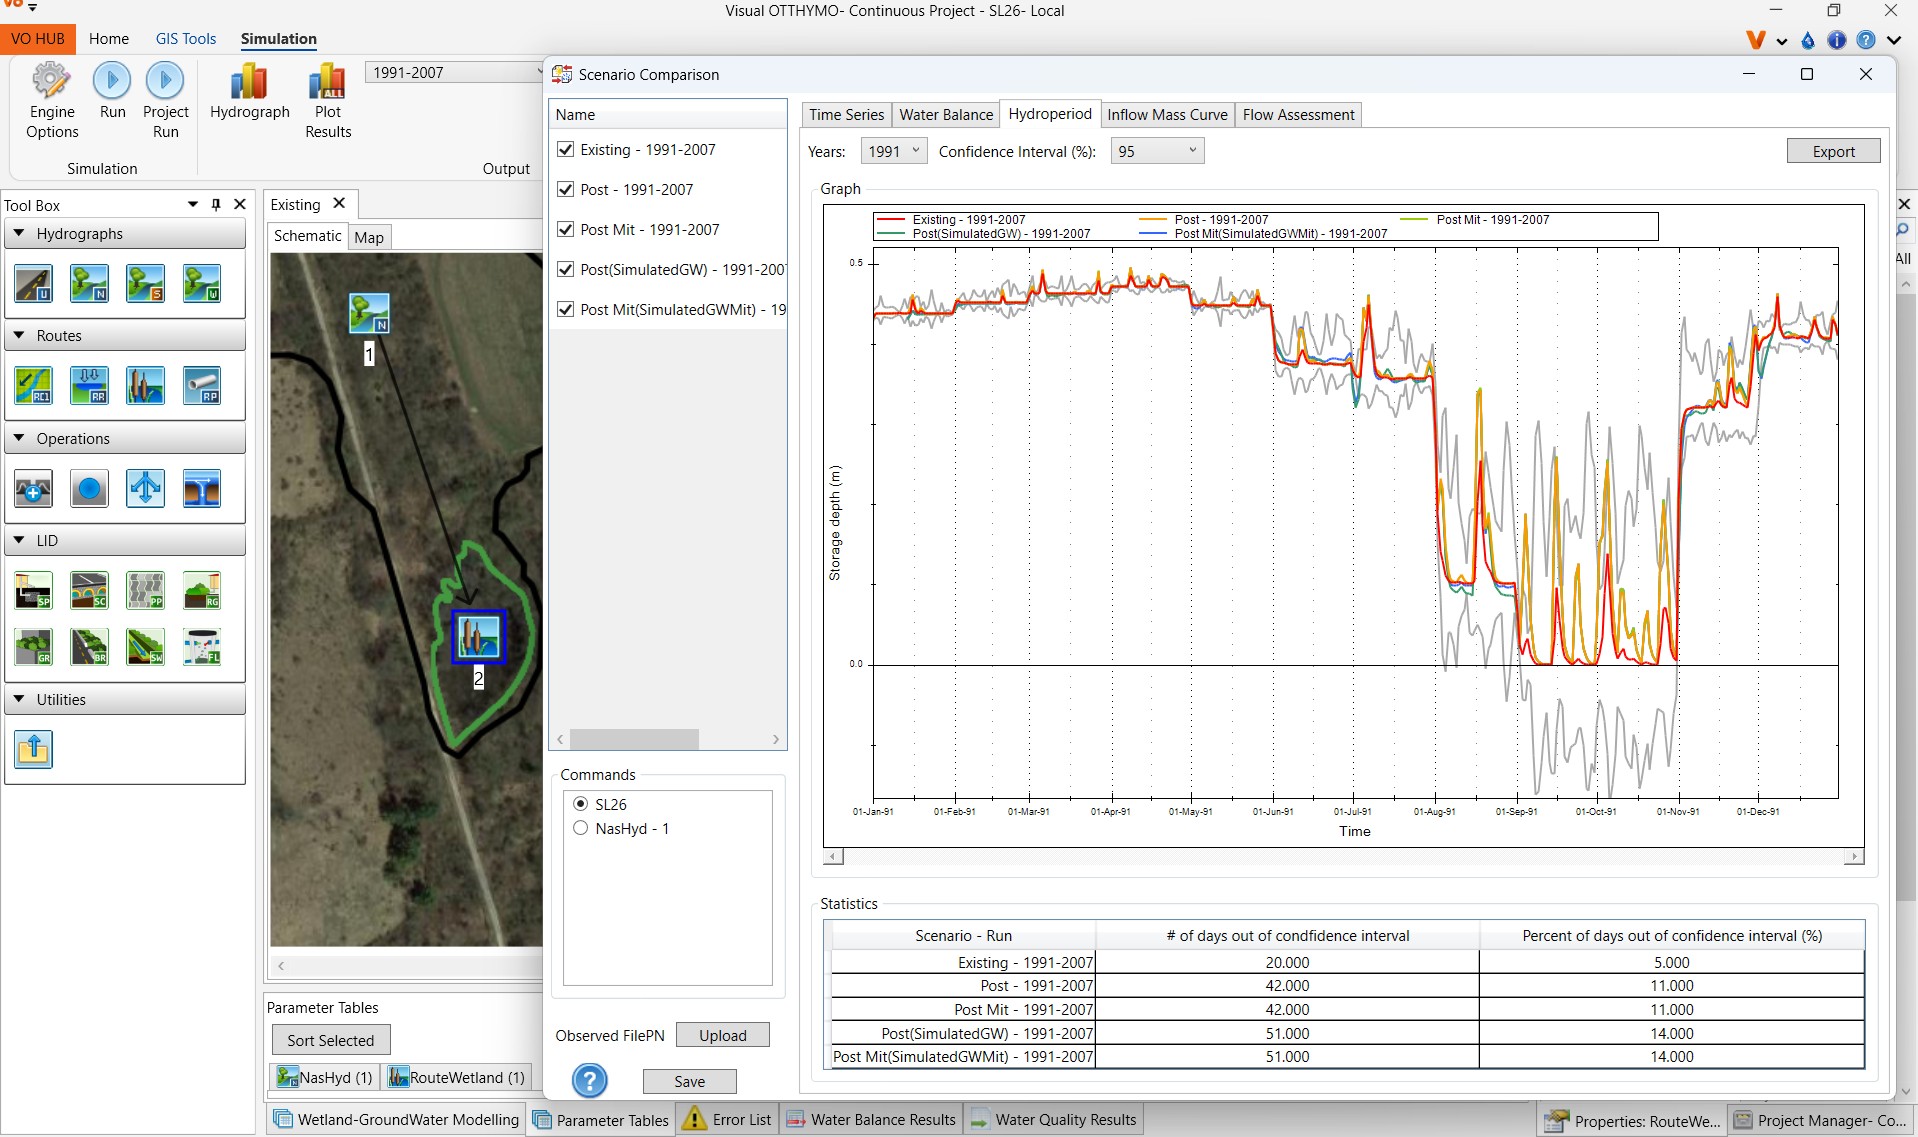
Task: Open Engine Options in Simulation ribbon
Action: pyautogui.click(x=52, y=101)
